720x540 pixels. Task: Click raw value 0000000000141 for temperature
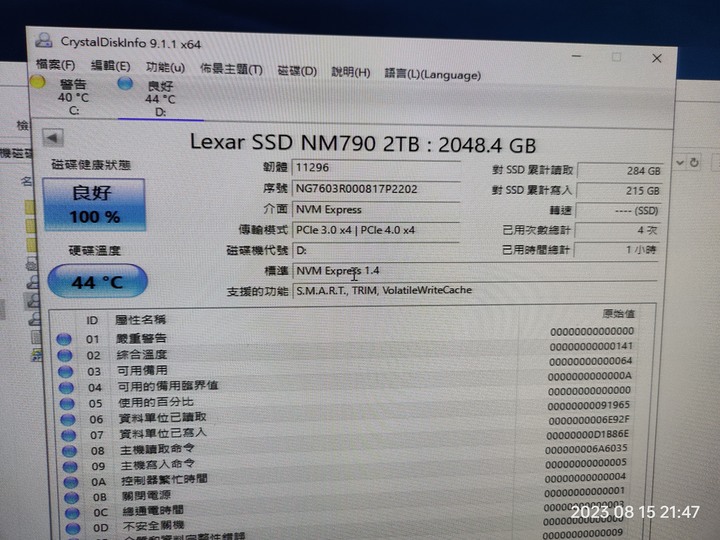pos(591,346)
